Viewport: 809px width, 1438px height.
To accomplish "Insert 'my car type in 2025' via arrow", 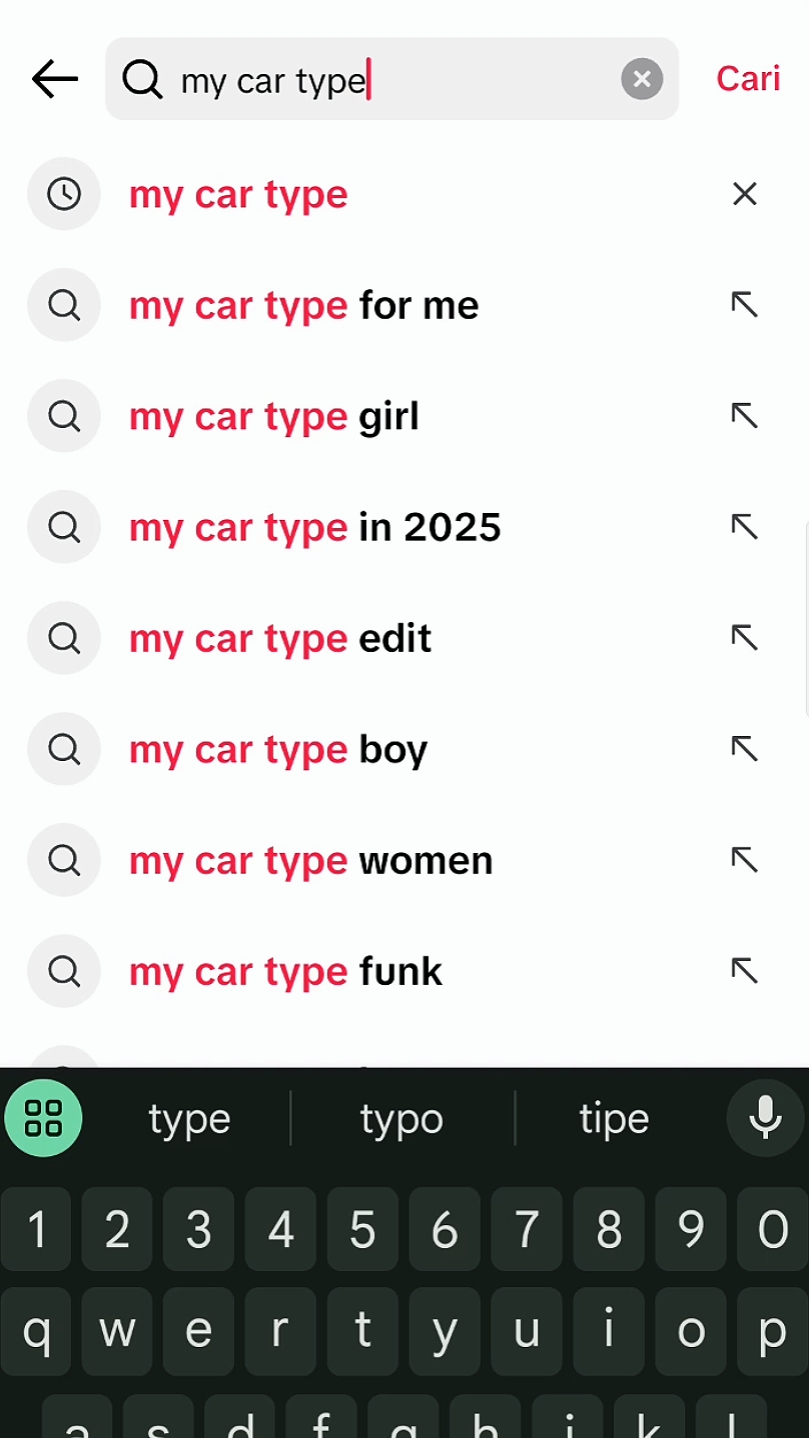I will click(x=745, y=527).
